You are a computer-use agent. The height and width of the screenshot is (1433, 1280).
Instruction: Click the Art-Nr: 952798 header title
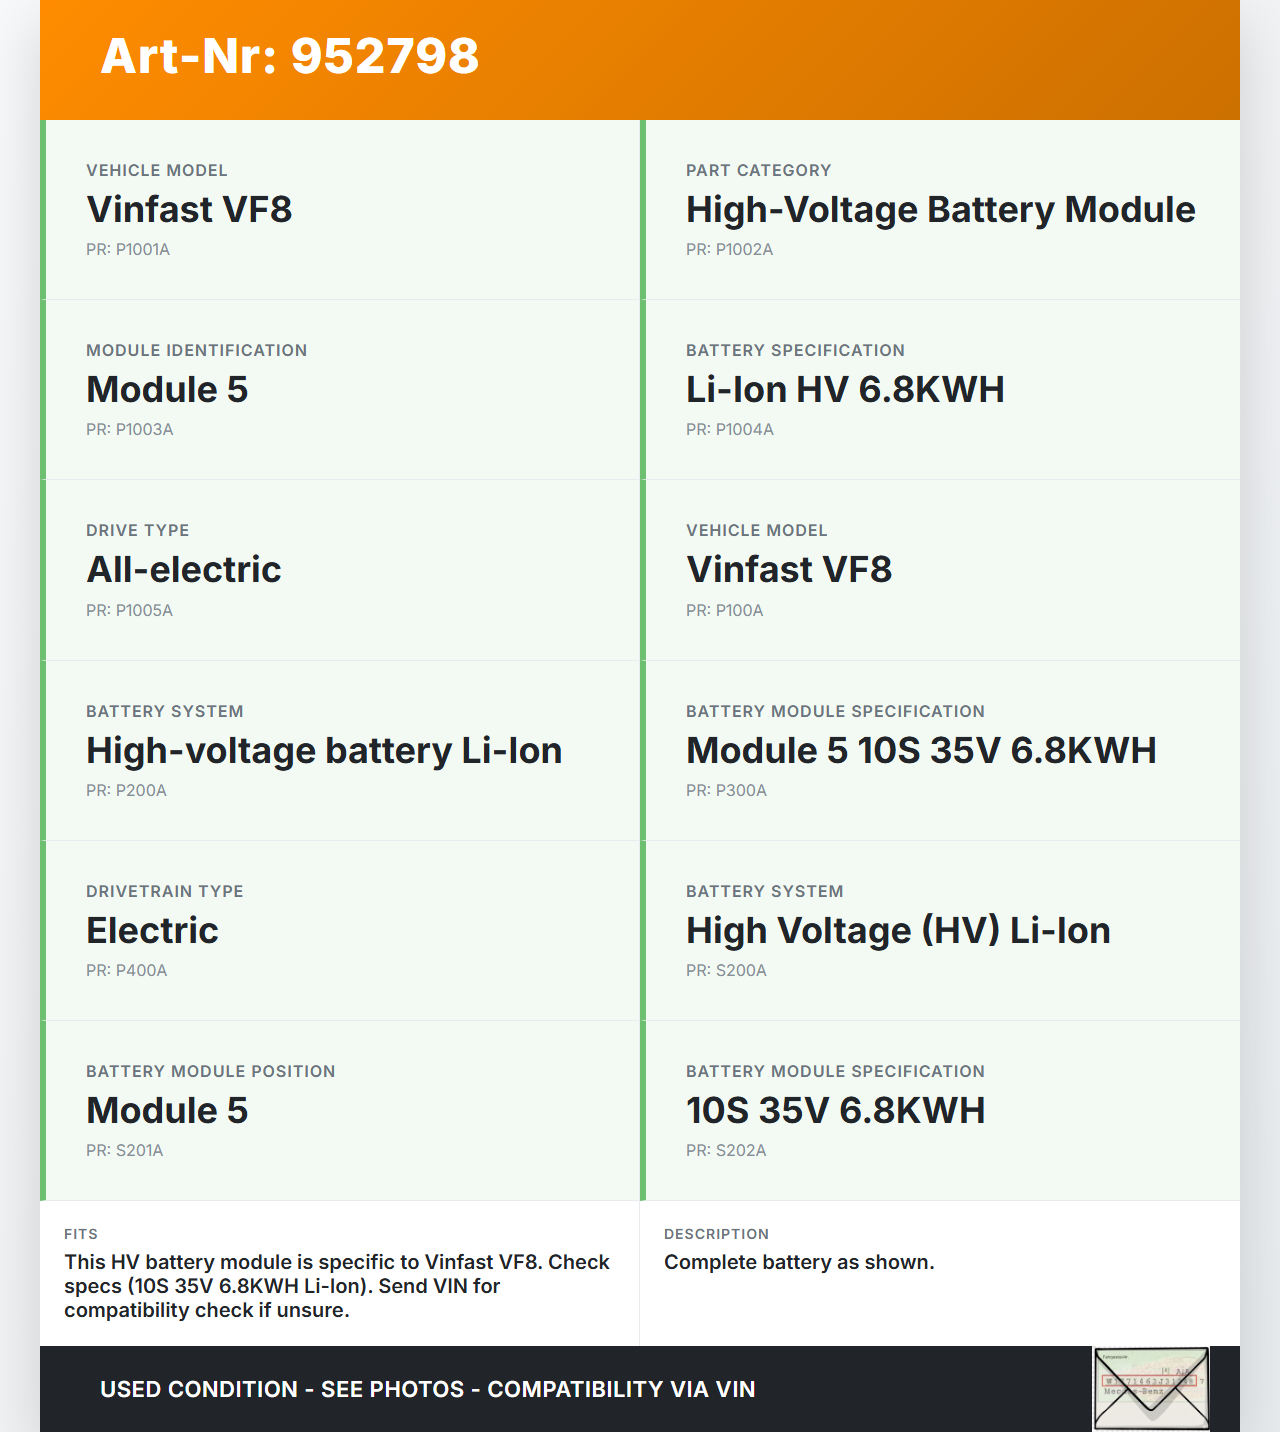290,56
